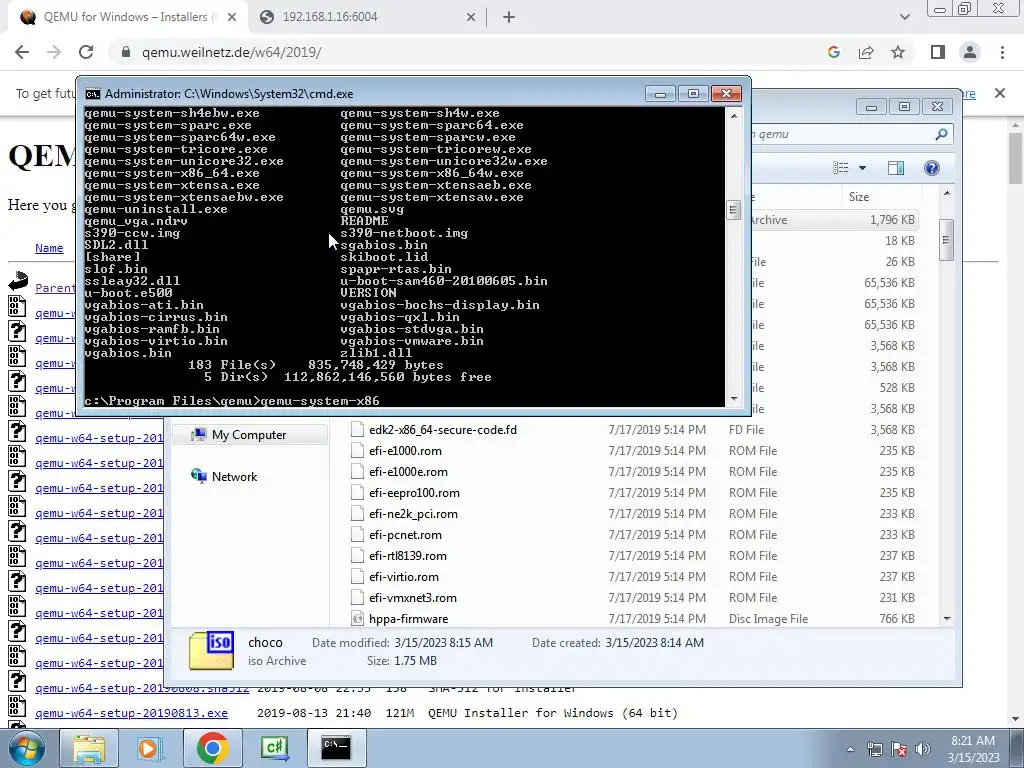Screen dimensions: 1024x768
Task: Click cmd window scrollbar up arrow
Action: point(733,116)
